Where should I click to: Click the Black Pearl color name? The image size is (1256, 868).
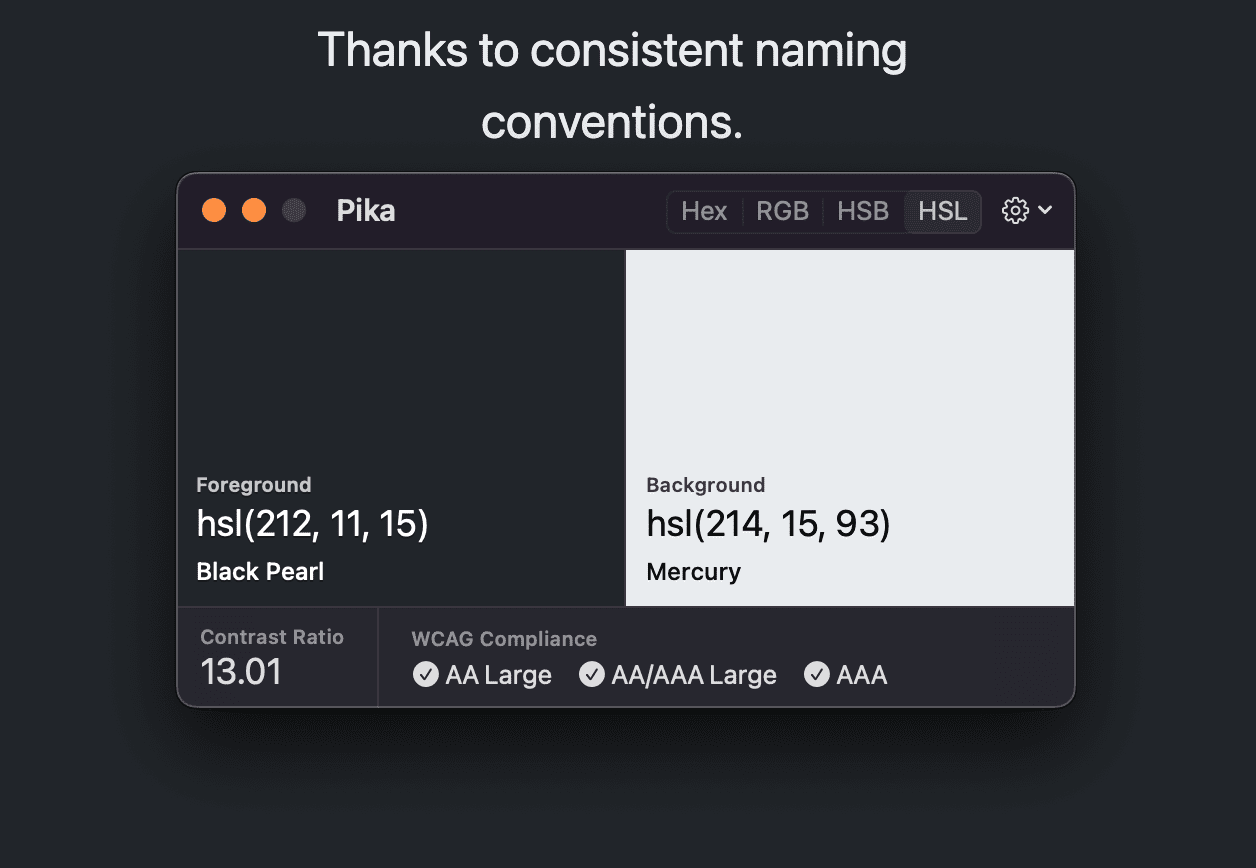tap(260, 572)
